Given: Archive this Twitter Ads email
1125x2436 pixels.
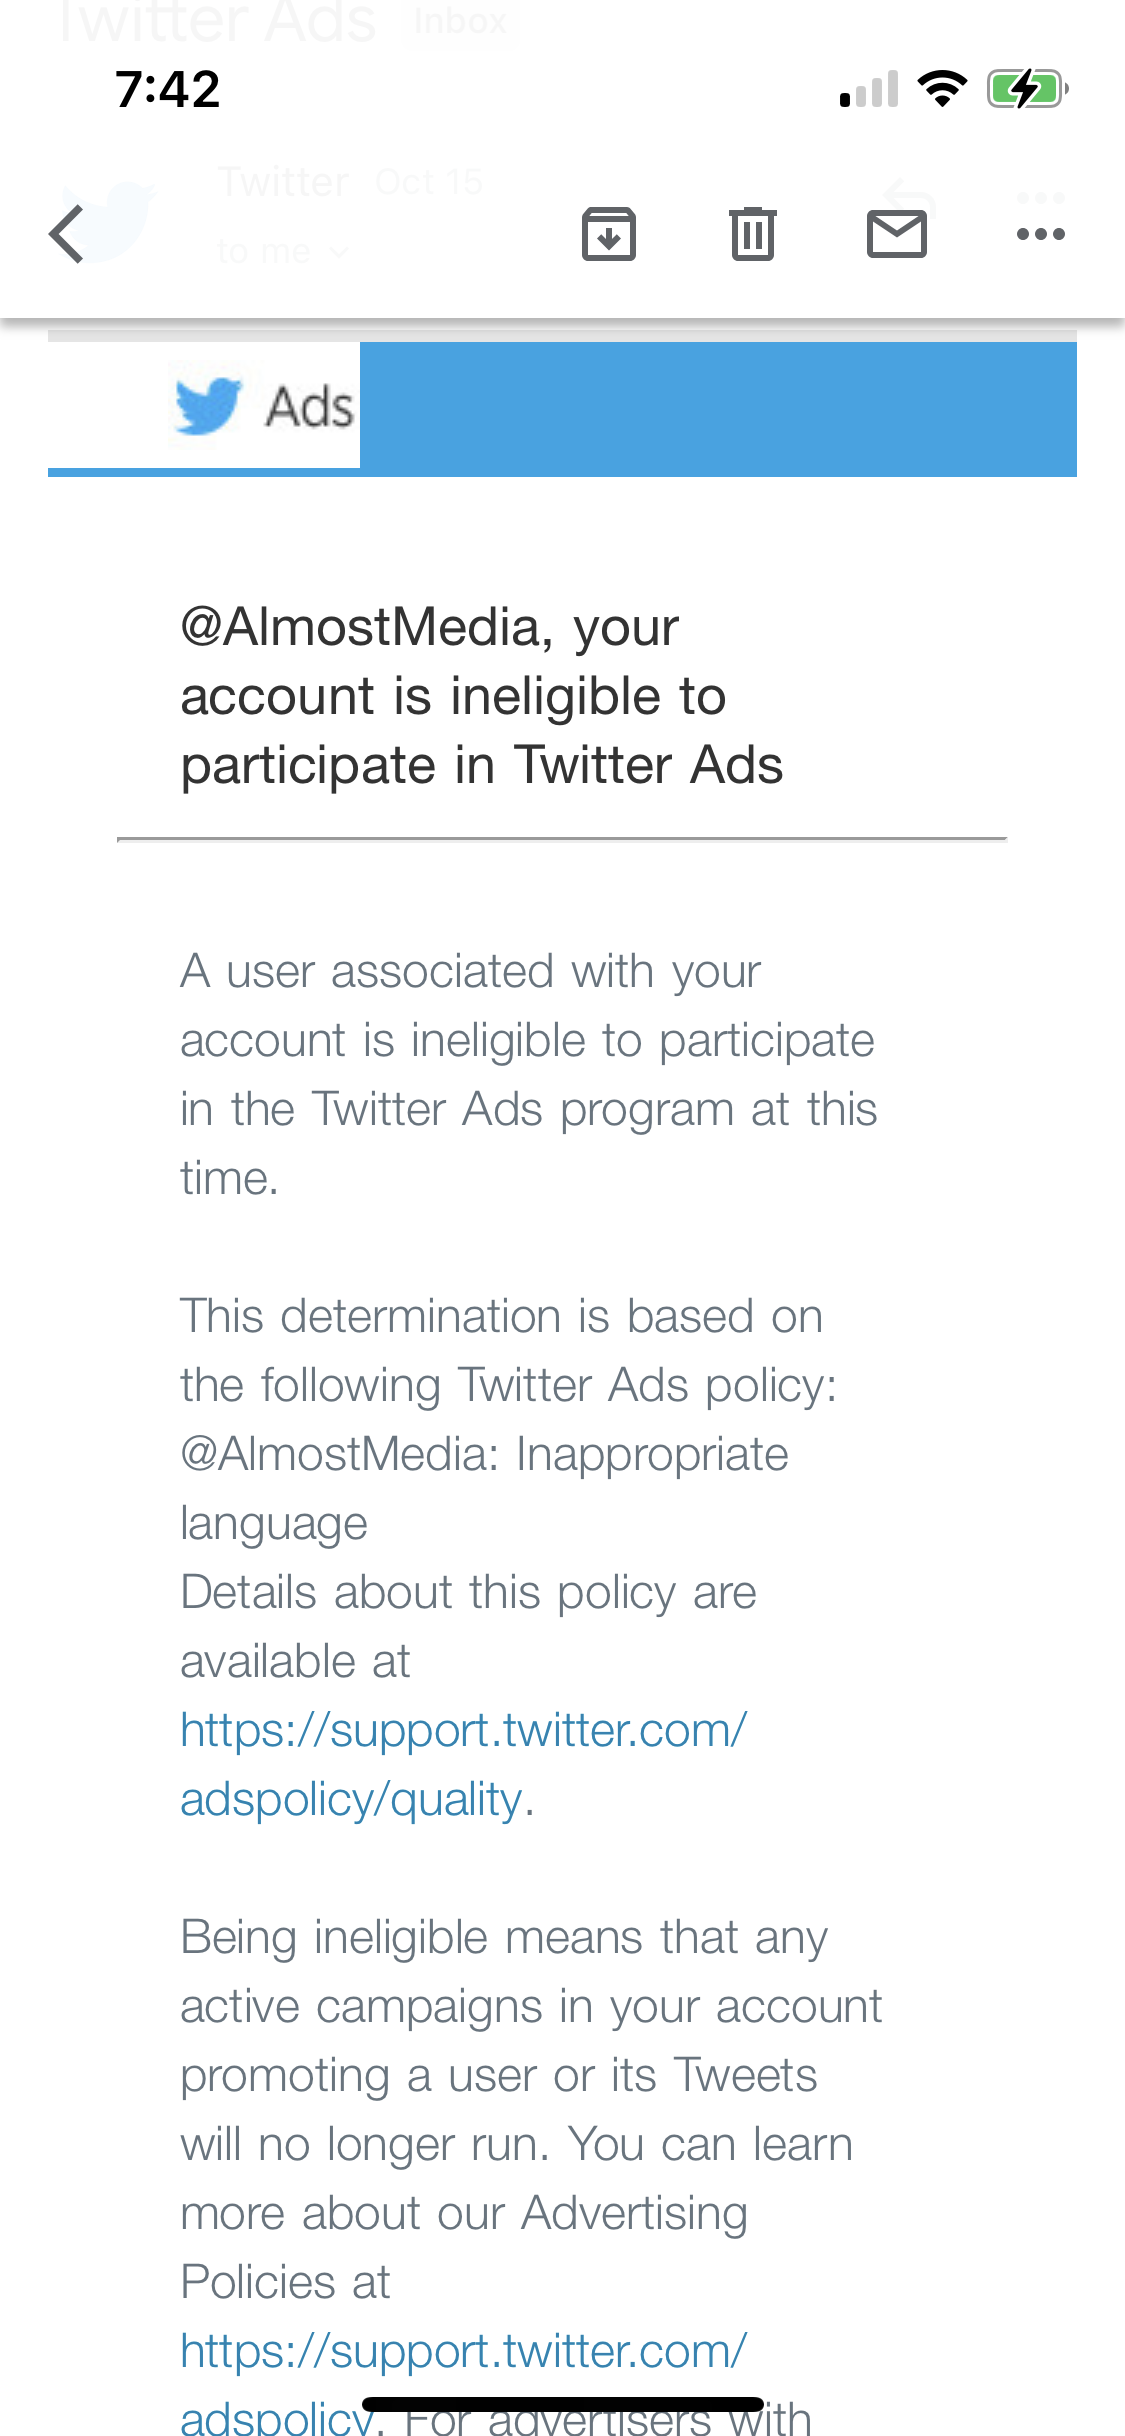Looking at the screenshot, I should (609, 234).
